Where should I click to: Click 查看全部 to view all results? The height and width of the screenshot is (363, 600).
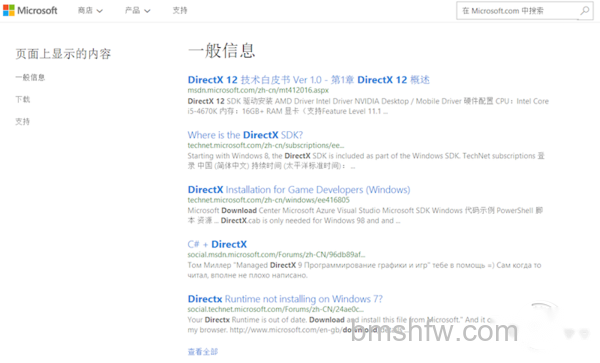203,352
